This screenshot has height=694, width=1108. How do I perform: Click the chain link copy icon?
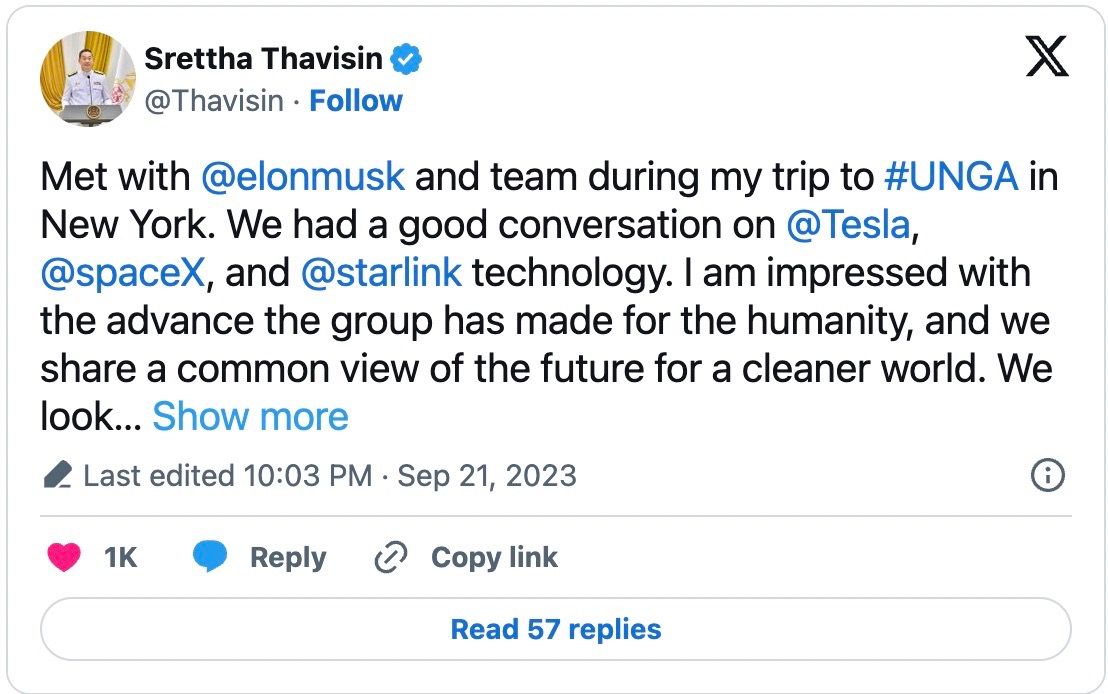389,558
